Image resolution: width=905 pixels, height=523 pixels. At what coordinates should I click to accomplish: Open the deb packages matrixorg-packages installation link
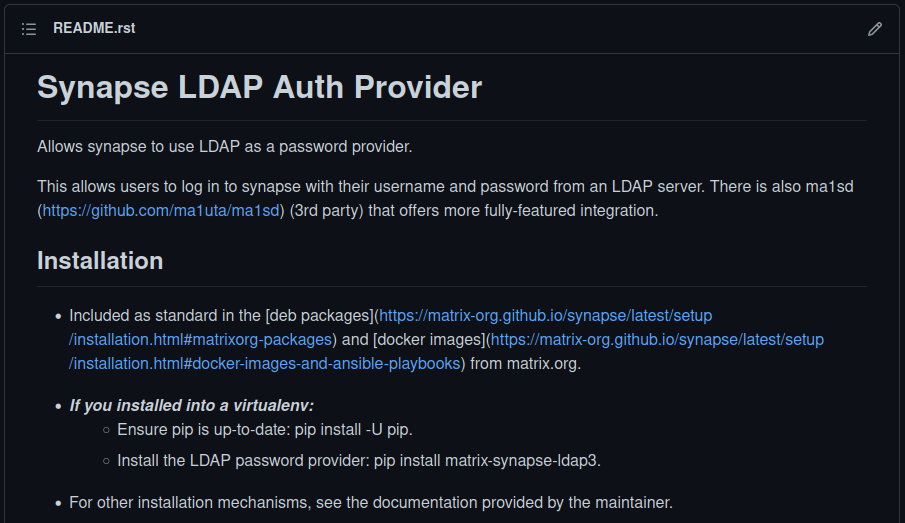pos(390,327)
